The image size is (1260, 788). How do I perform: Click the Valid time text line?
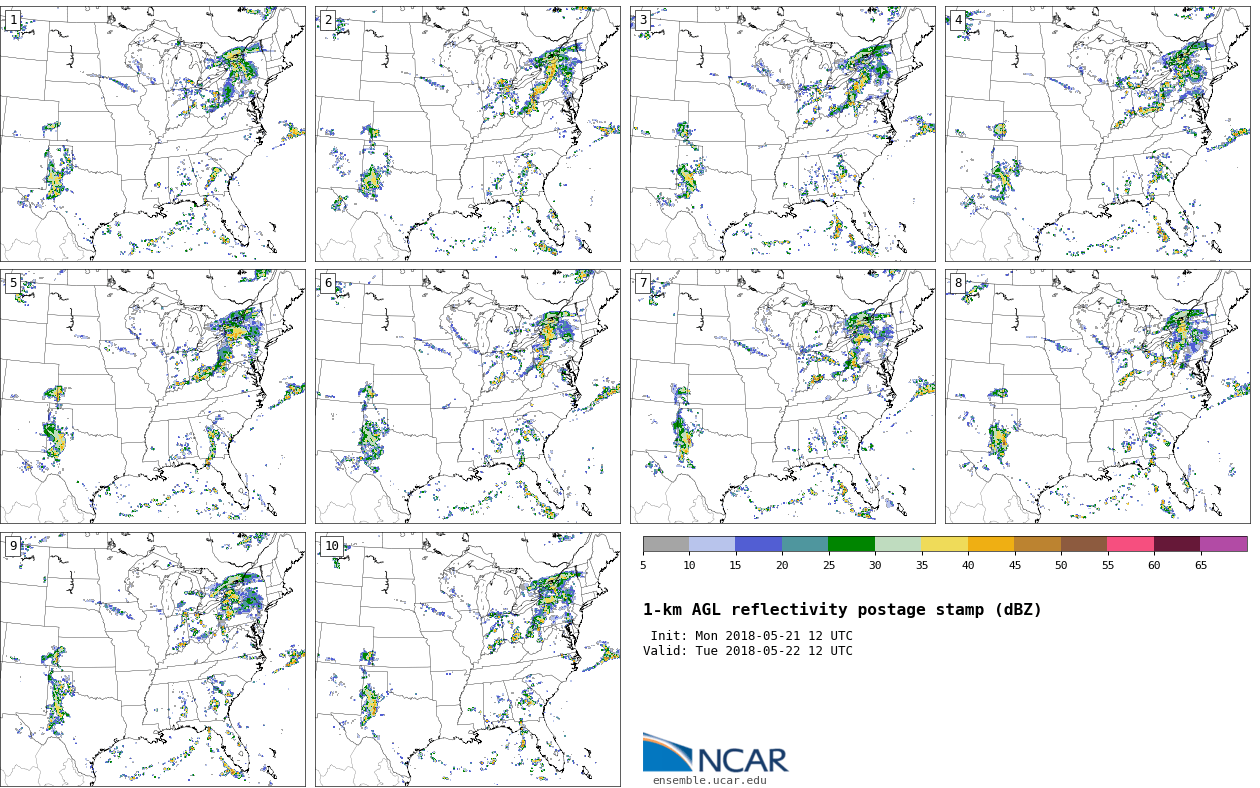[747, 651]
